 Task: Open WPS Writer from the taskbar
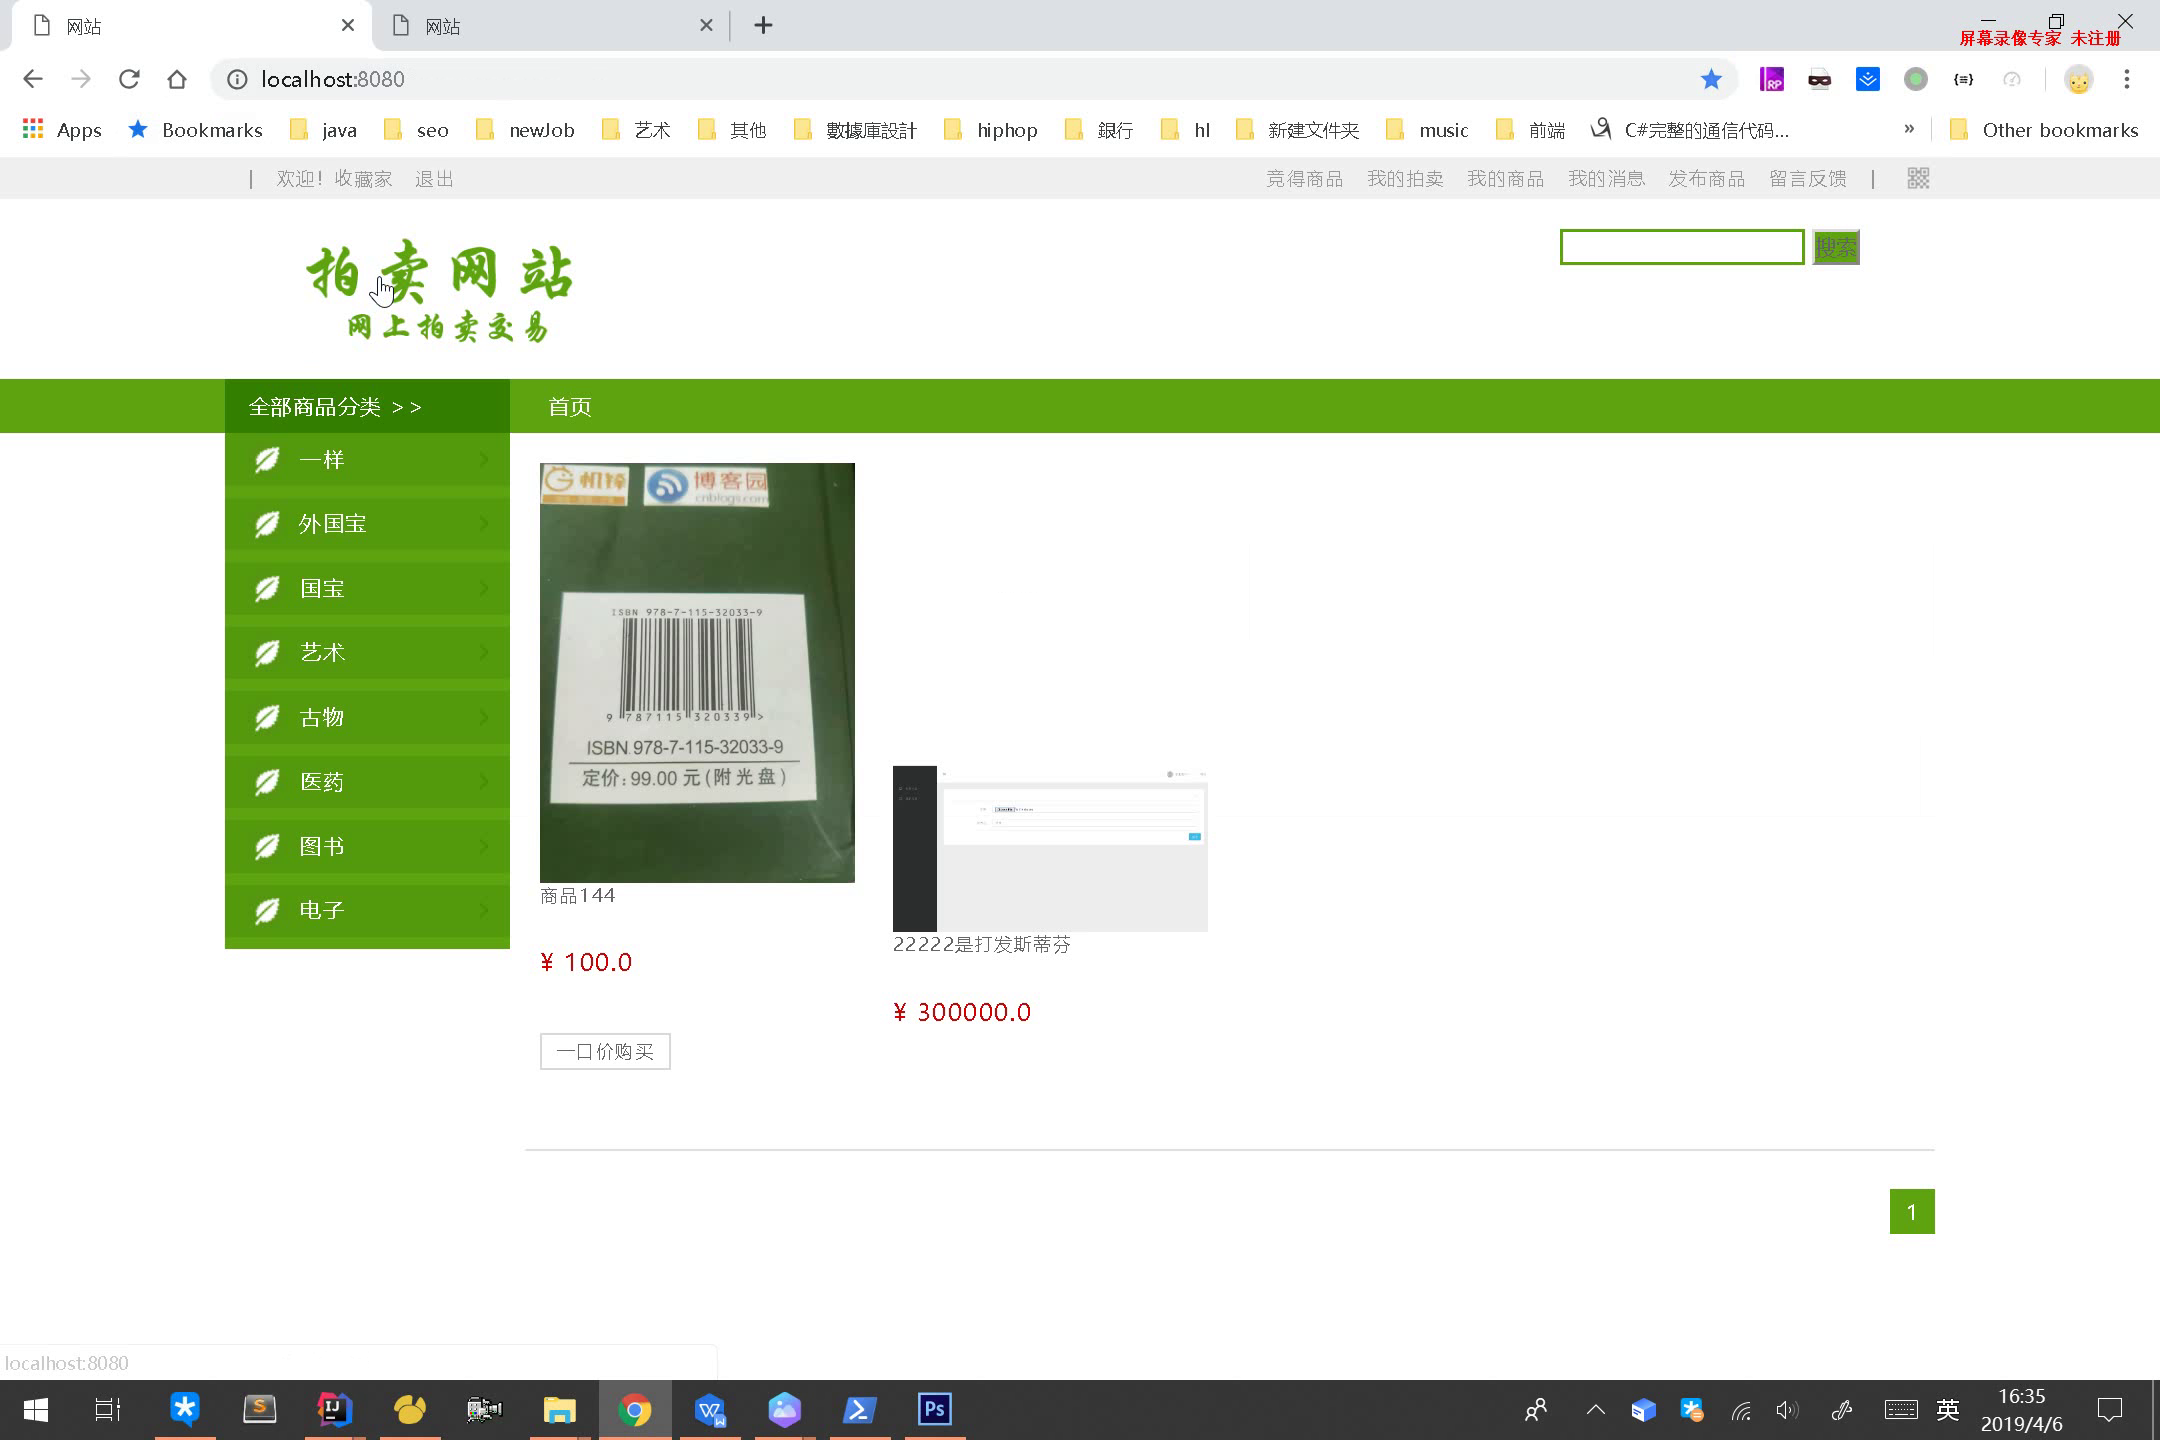click(709, 1410)
